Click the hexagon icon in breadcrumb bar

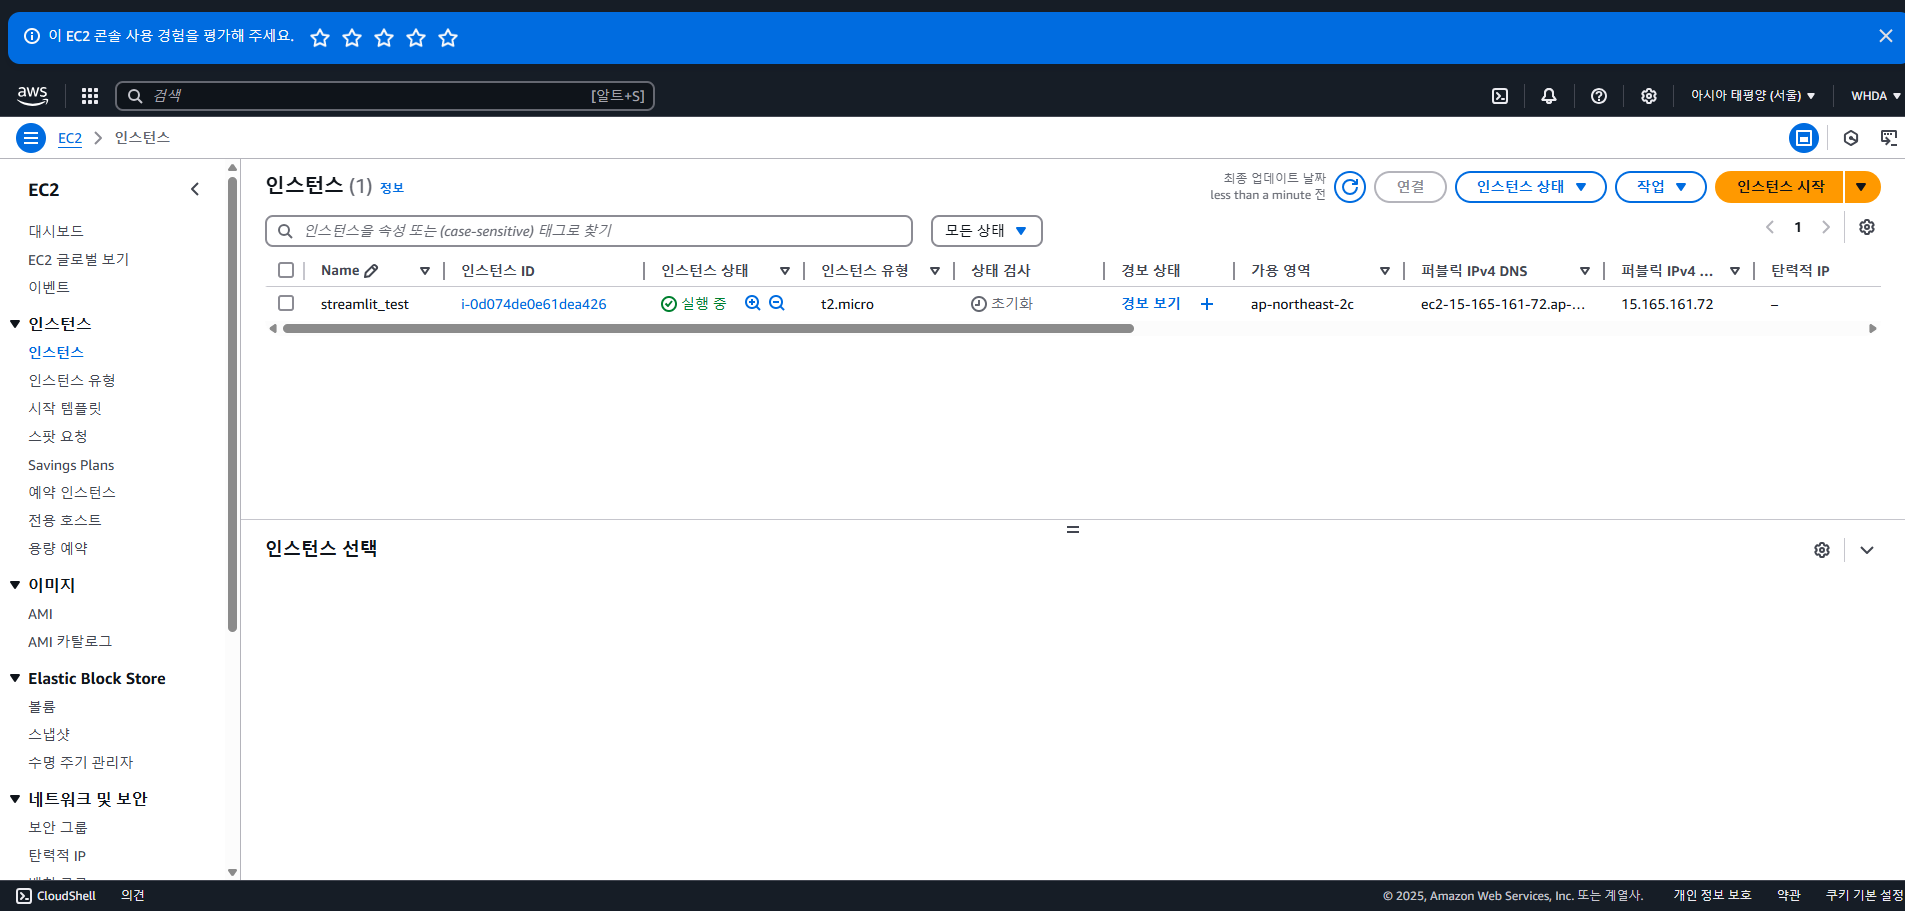point(1851,138)
